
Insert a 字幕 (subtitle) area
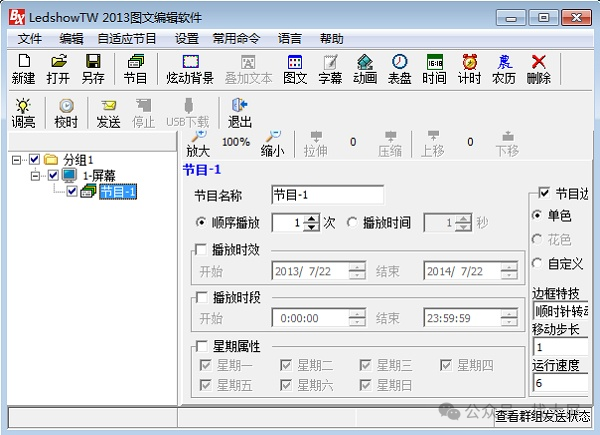330,69
